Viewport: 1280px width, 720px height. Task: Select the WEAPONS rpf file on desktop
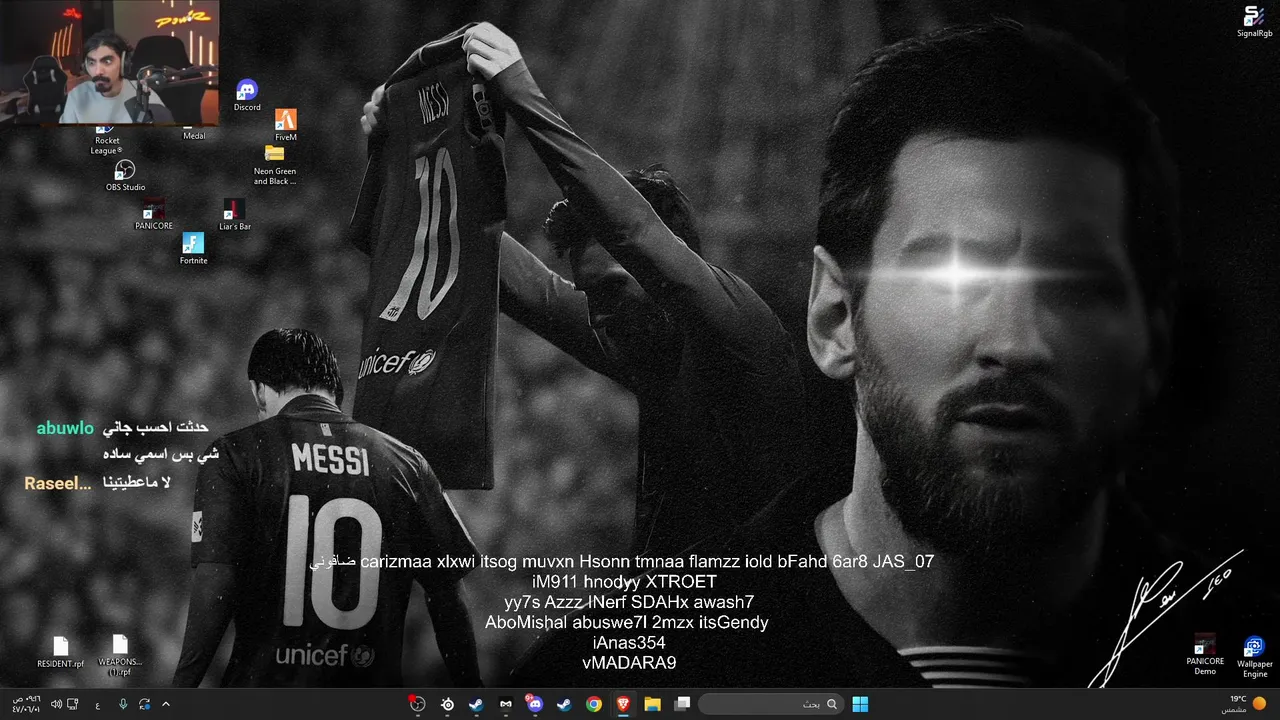(120, 656)
